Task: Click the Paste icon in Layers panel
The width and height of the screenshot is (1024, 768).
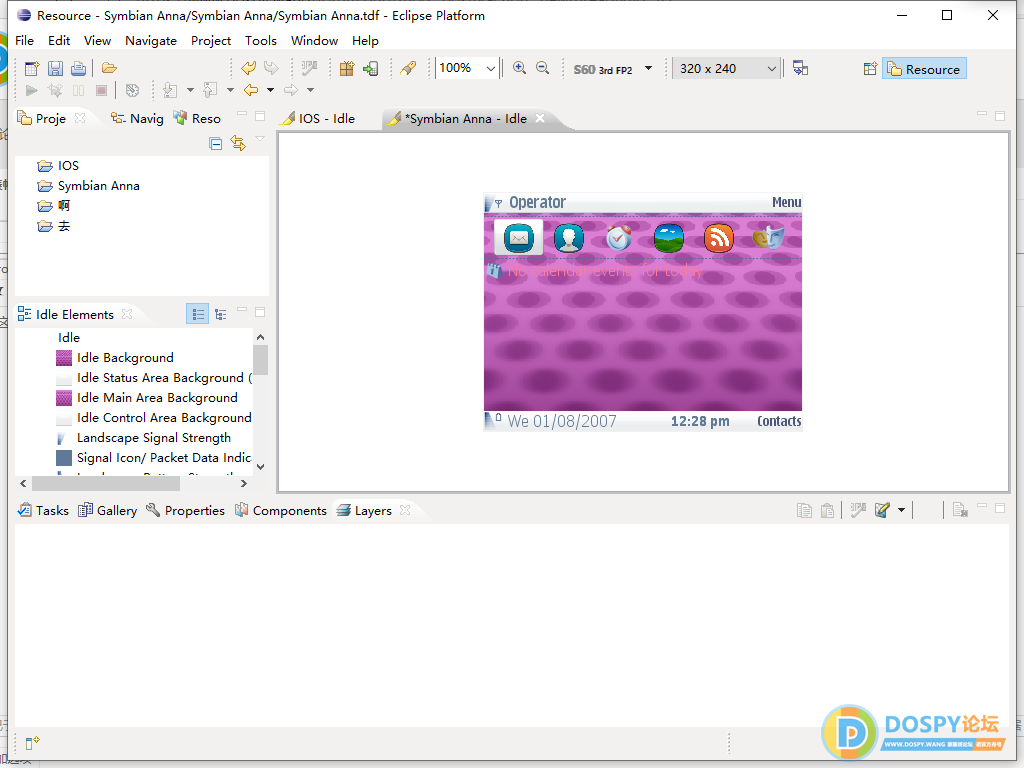Action: pos(827,511)
